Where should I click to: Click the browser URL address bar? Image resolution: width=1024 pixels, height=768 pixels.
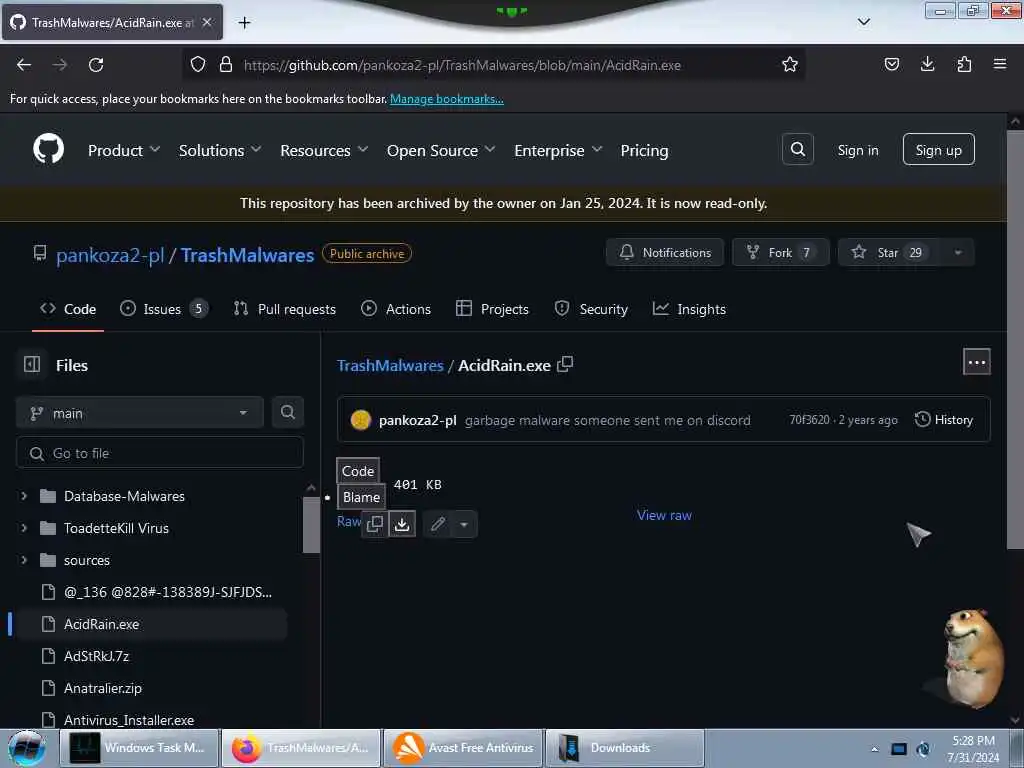pos(492,65)
